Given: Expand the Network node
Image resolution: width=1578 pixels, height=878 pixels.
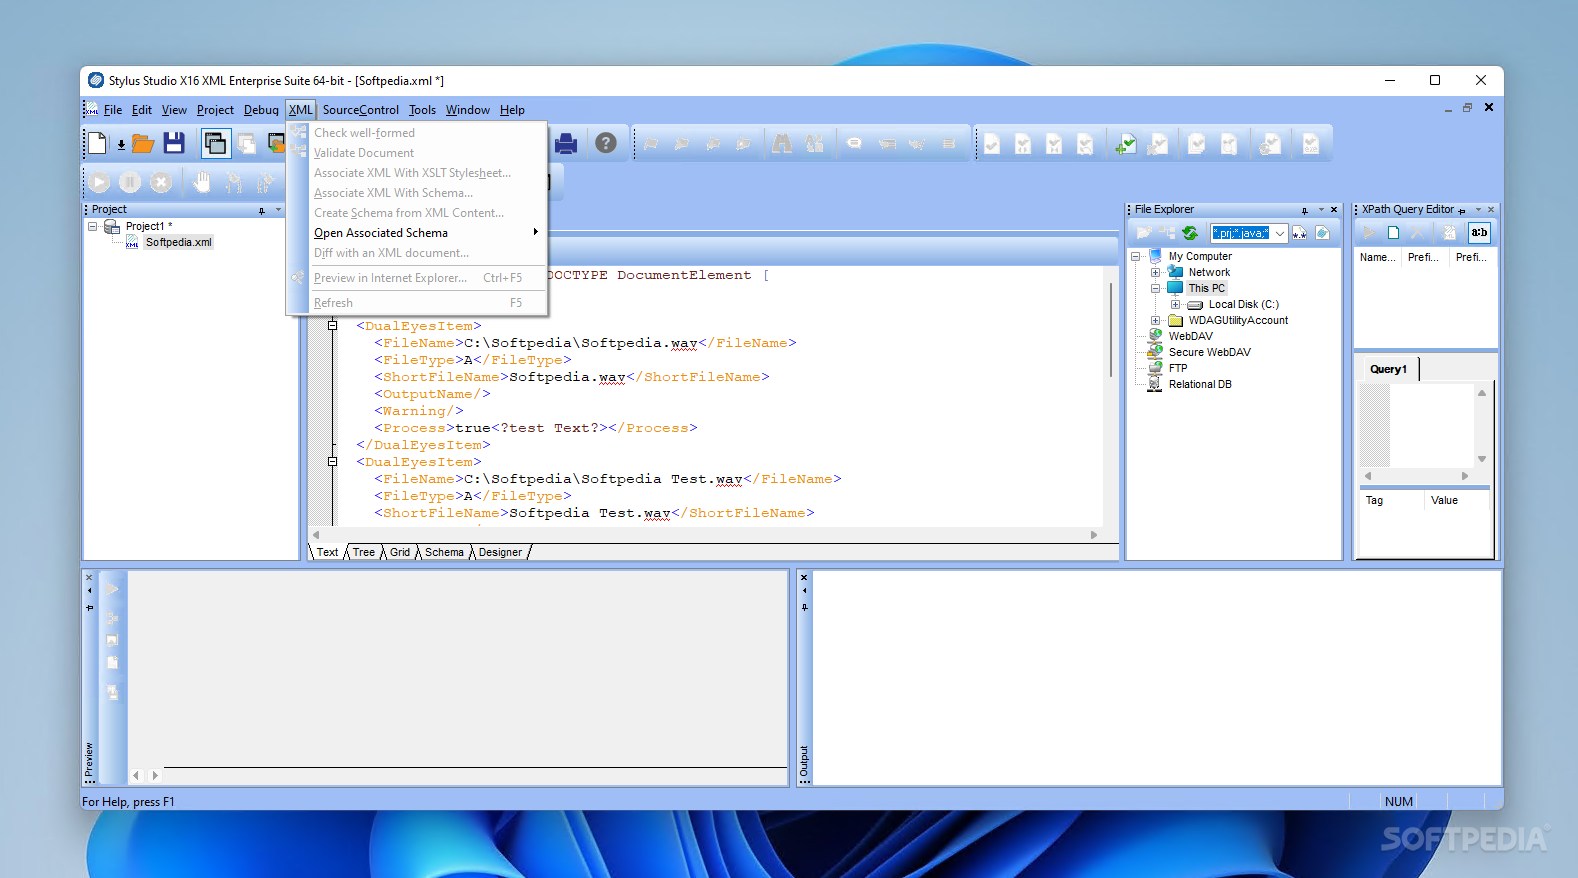Looking at the screenshot, I should (x=1155, y=272).
